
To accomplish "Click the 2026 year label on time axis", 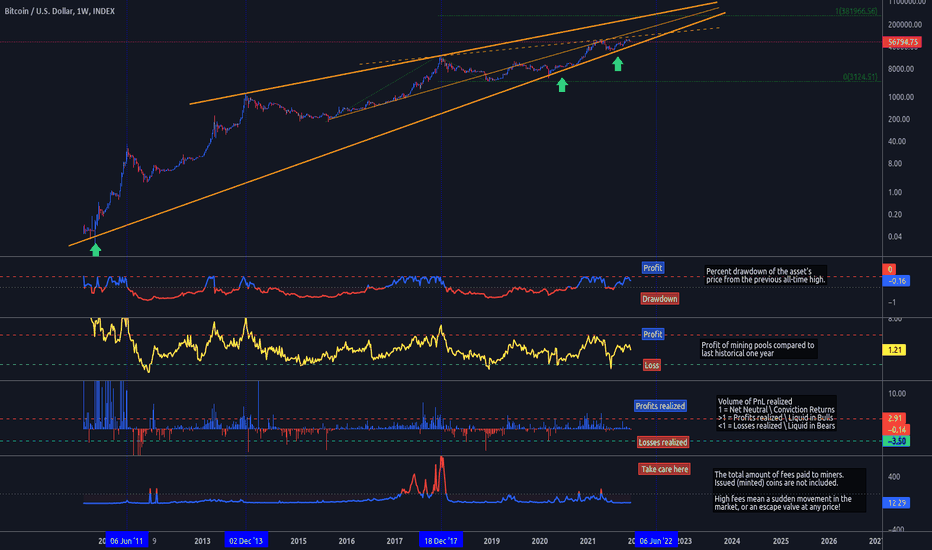I will (x=829, y=541).
